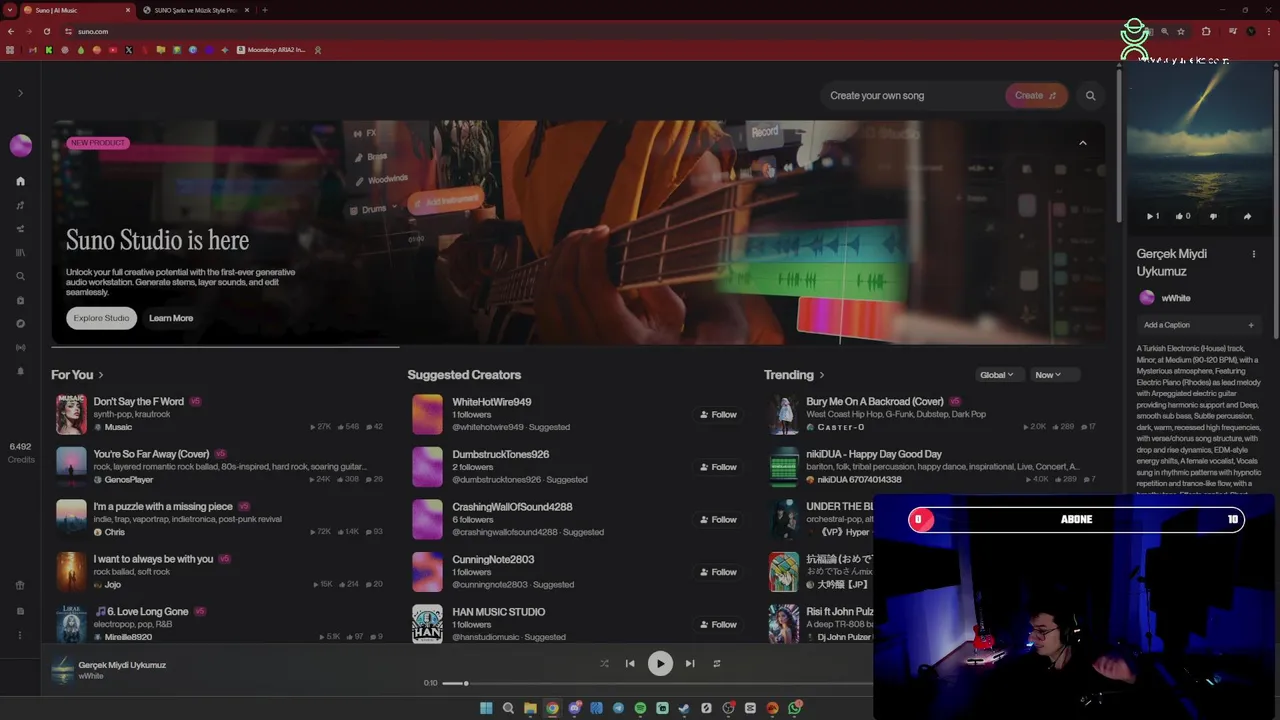Open File Explorer from the taskbar

coord(530,708)
